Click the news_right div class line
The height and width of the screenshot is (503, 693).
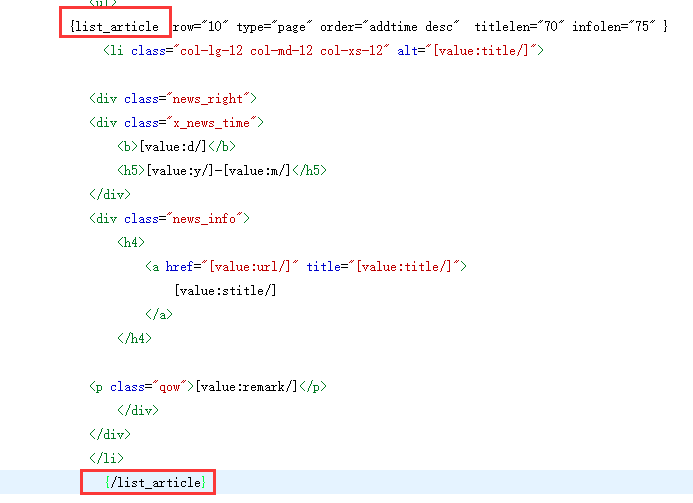coord(173,98)
